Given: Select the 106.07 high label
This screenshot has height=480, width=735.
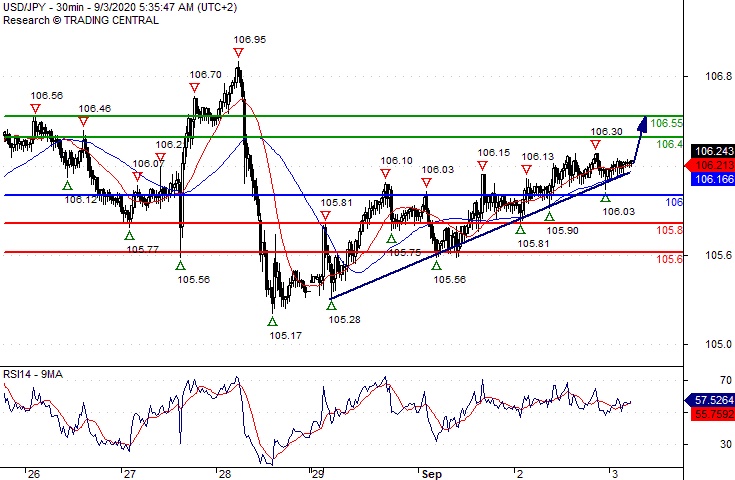Looking at the screenshot, I should 149,164.
